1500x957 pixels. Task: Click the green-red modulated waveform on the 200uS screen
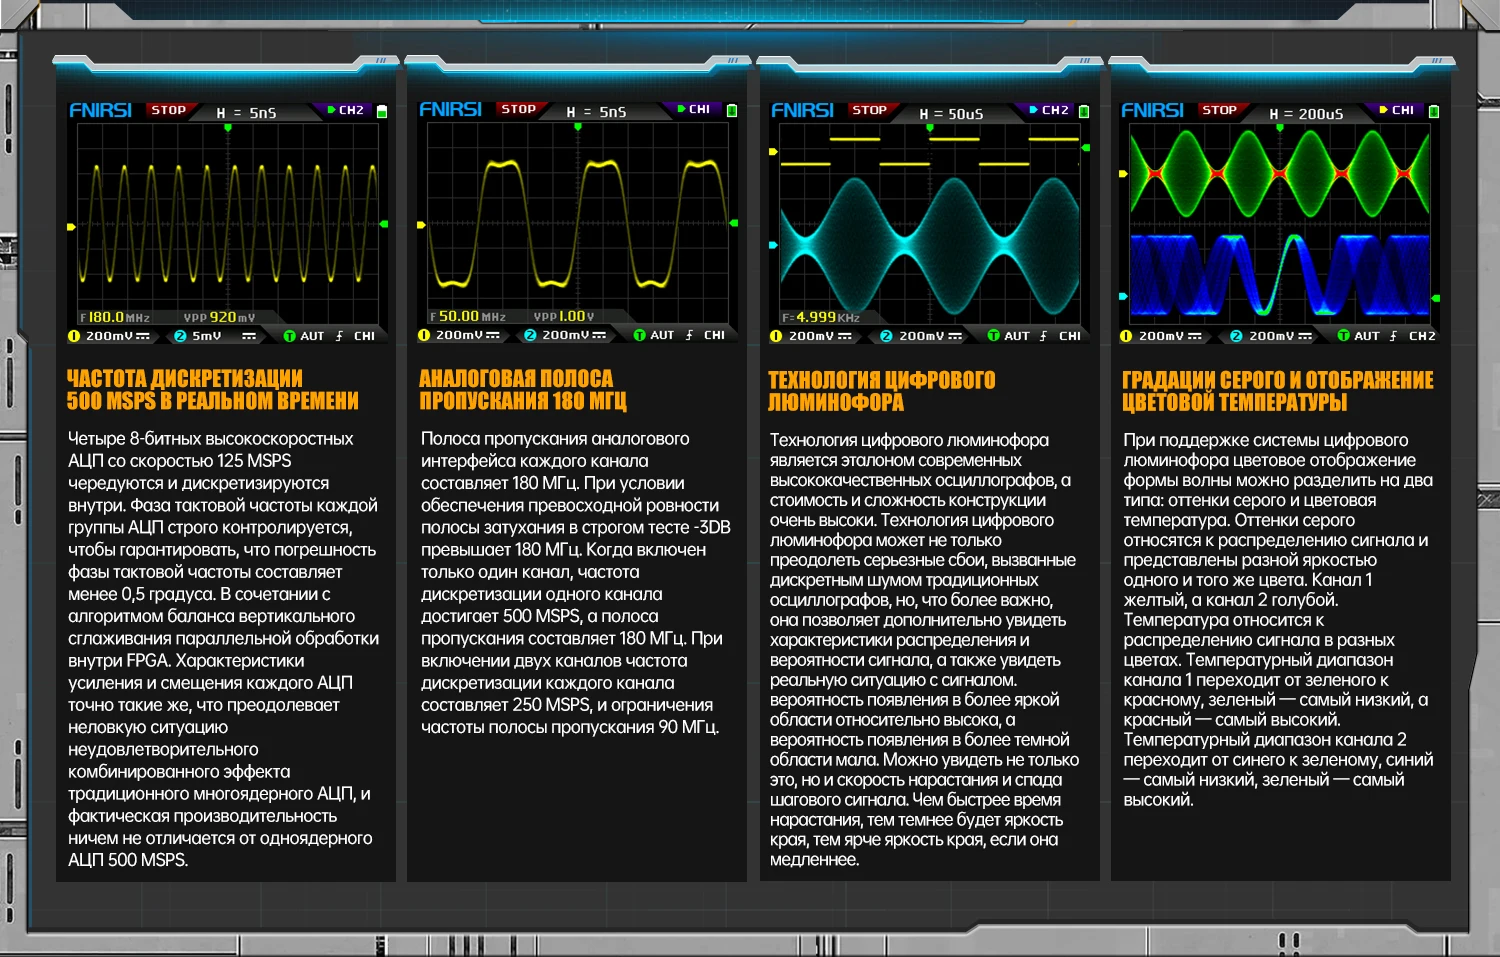pyautogui.click(x=1280, y=173)
